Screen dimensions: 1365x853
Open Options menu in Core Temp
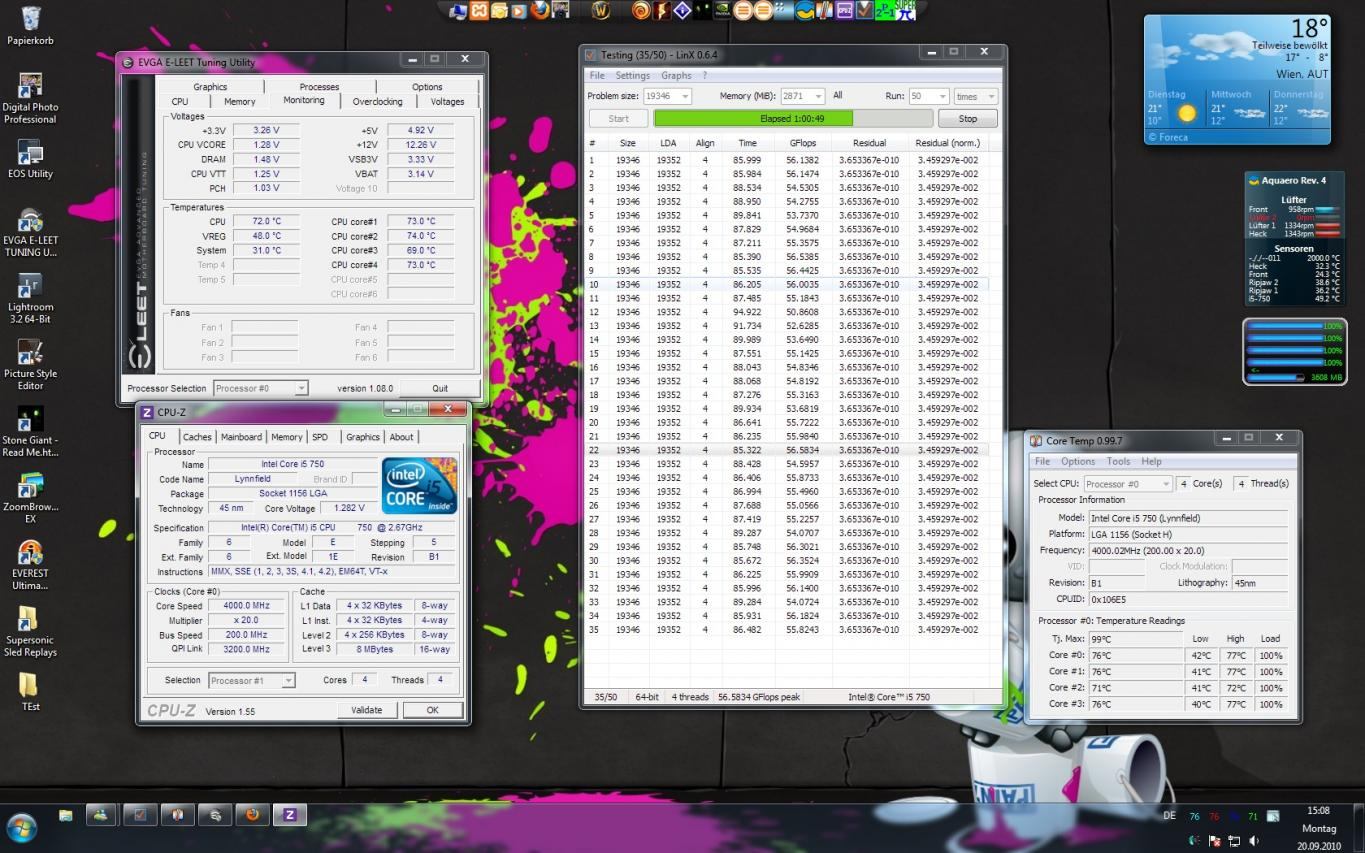1078,461
